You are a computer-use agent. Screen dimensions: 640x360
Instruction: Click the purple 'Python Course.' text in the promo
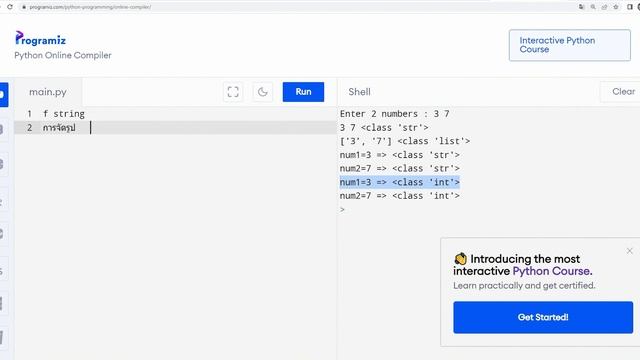point(552,271)
